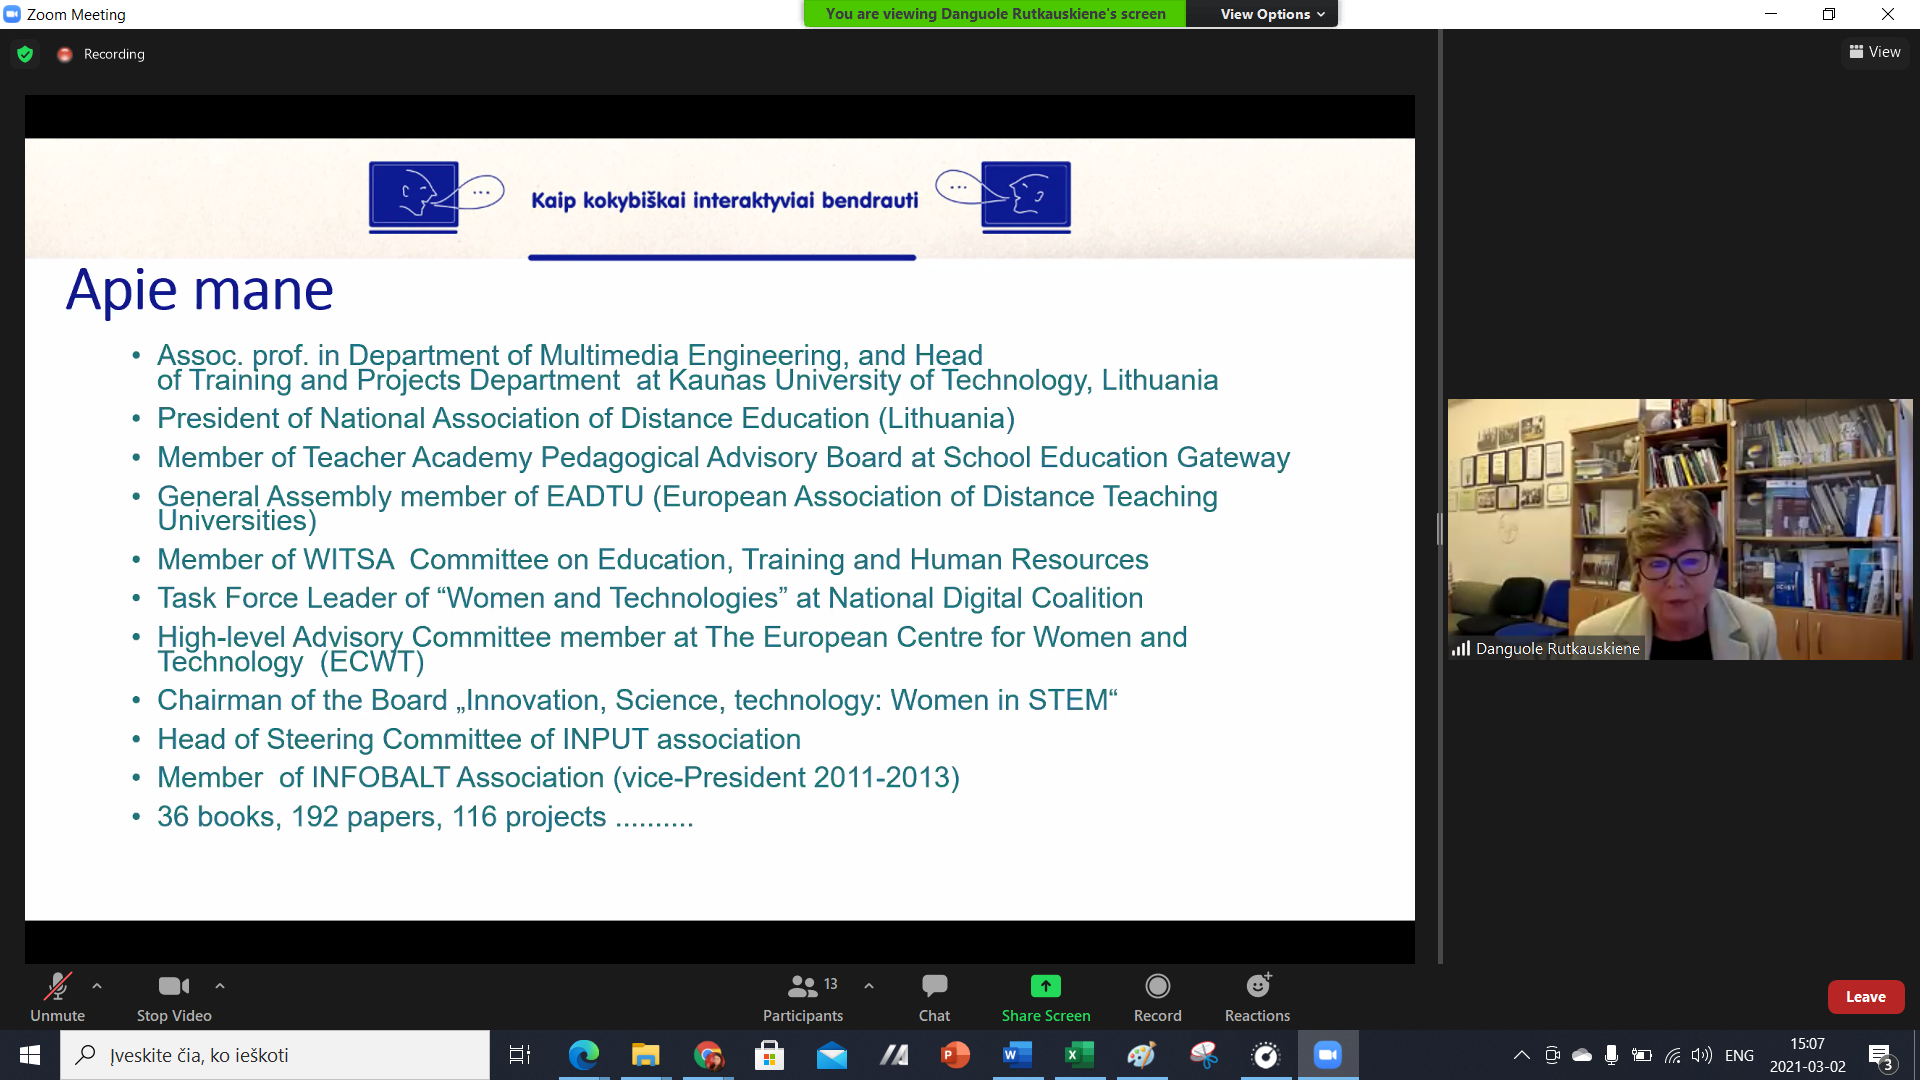Screen dimensions: 1920x1080
Task: Open Reactions menu
Action: pyautogui.click(x=1257, y=997)
